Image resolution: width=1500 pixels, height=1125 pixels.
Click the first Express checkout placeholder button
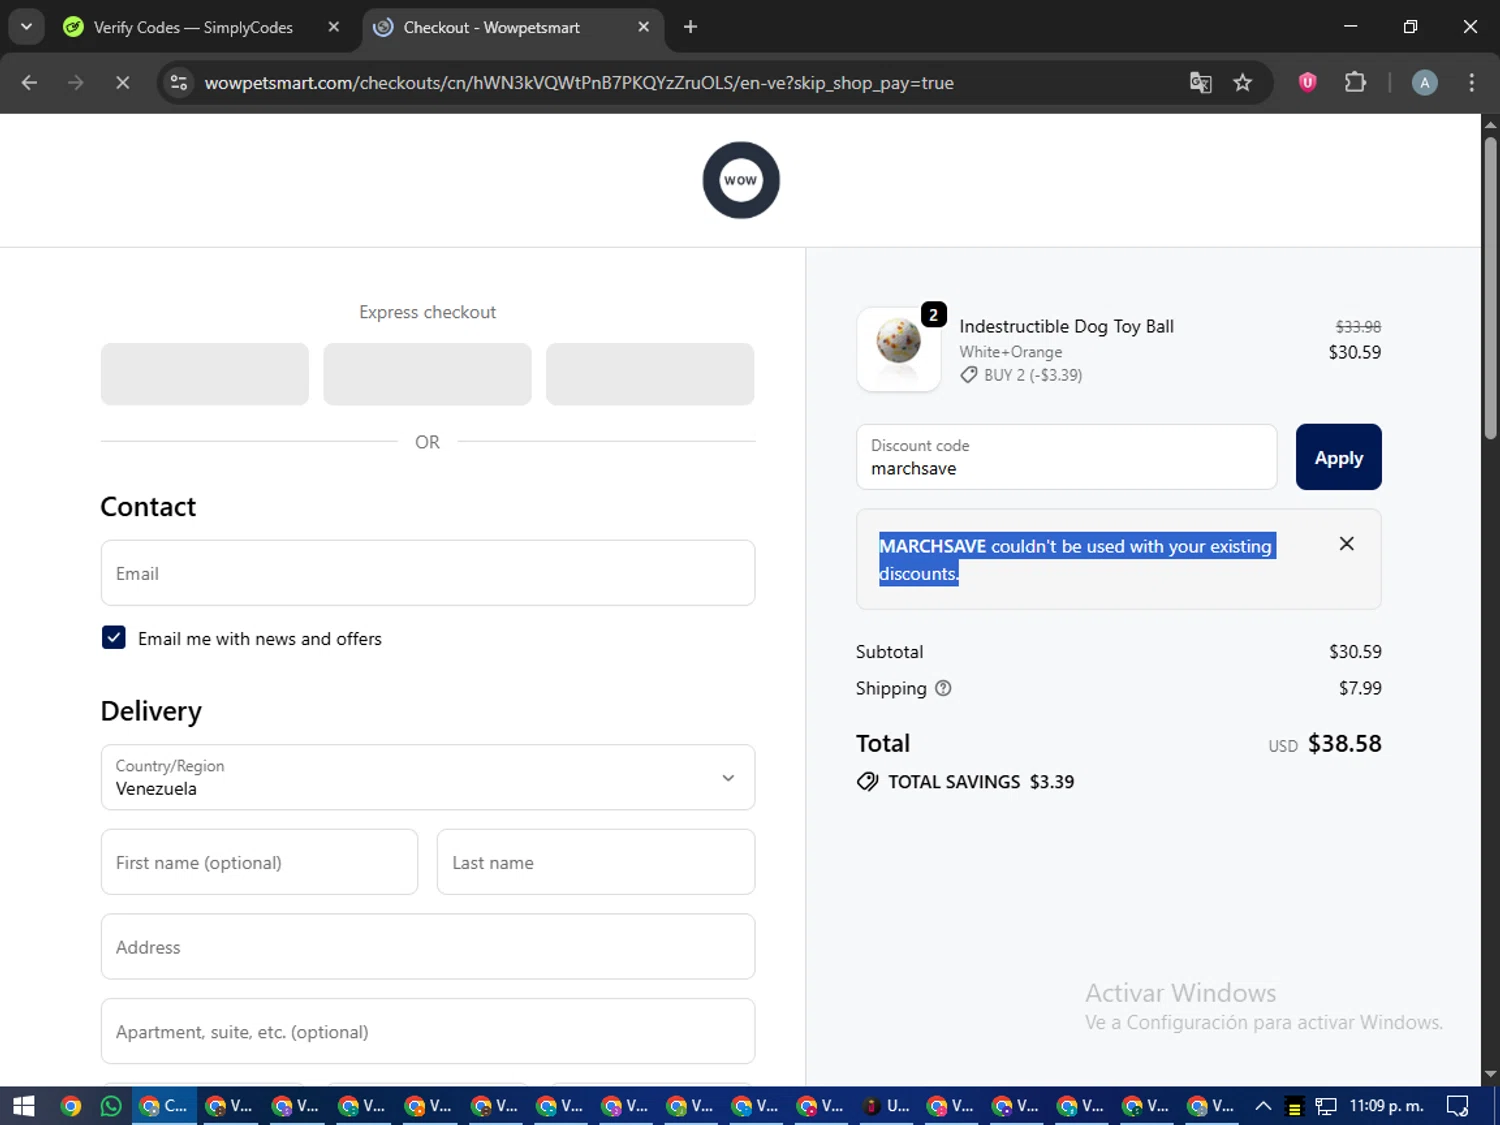205,374
